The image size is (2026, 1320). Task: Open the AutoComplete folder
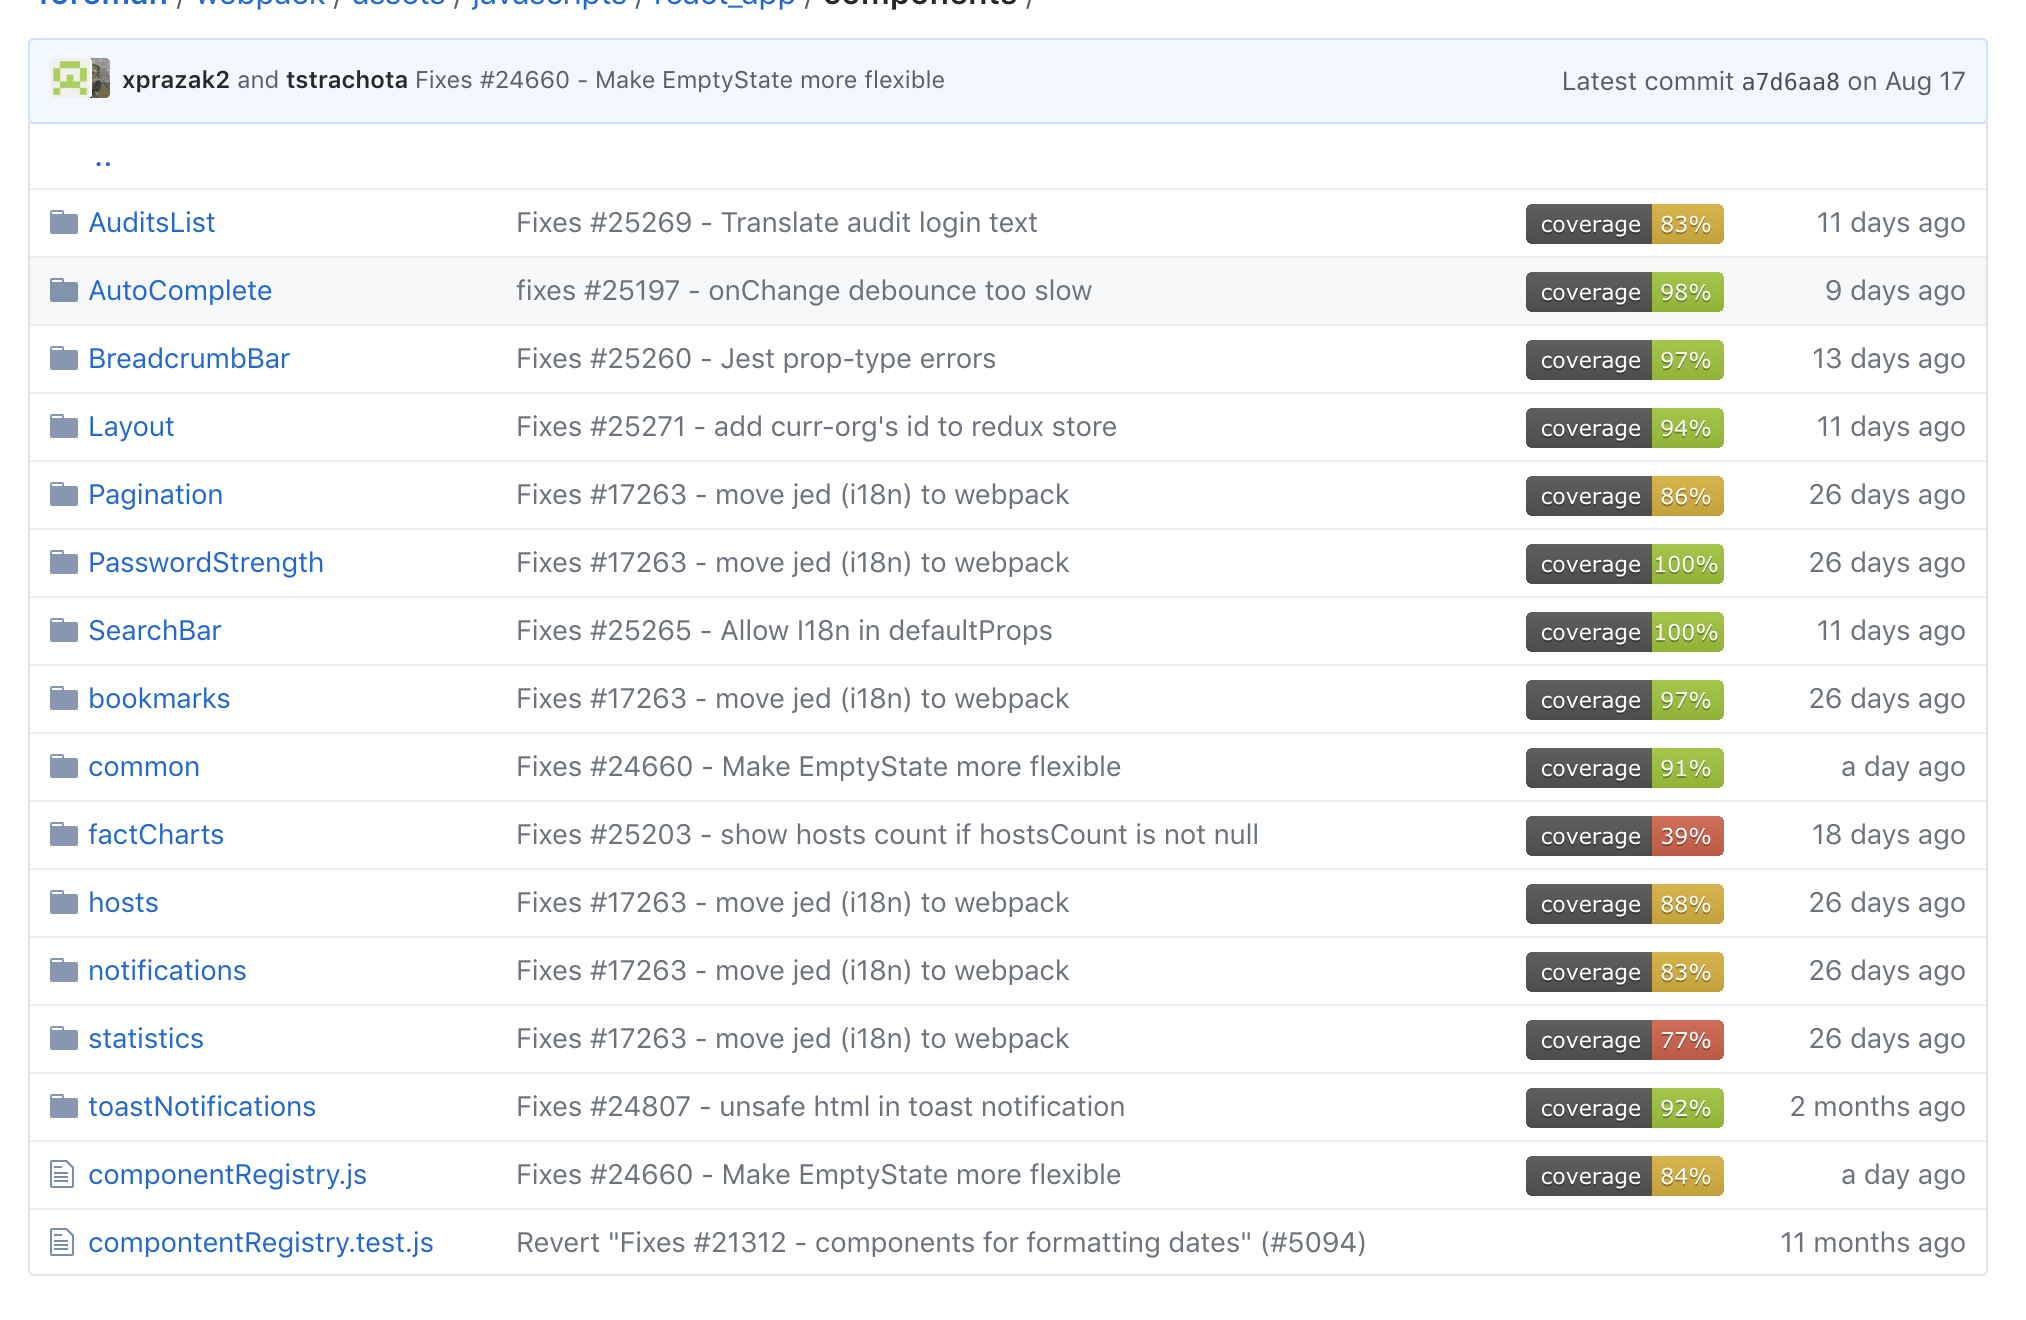[180, 290]
